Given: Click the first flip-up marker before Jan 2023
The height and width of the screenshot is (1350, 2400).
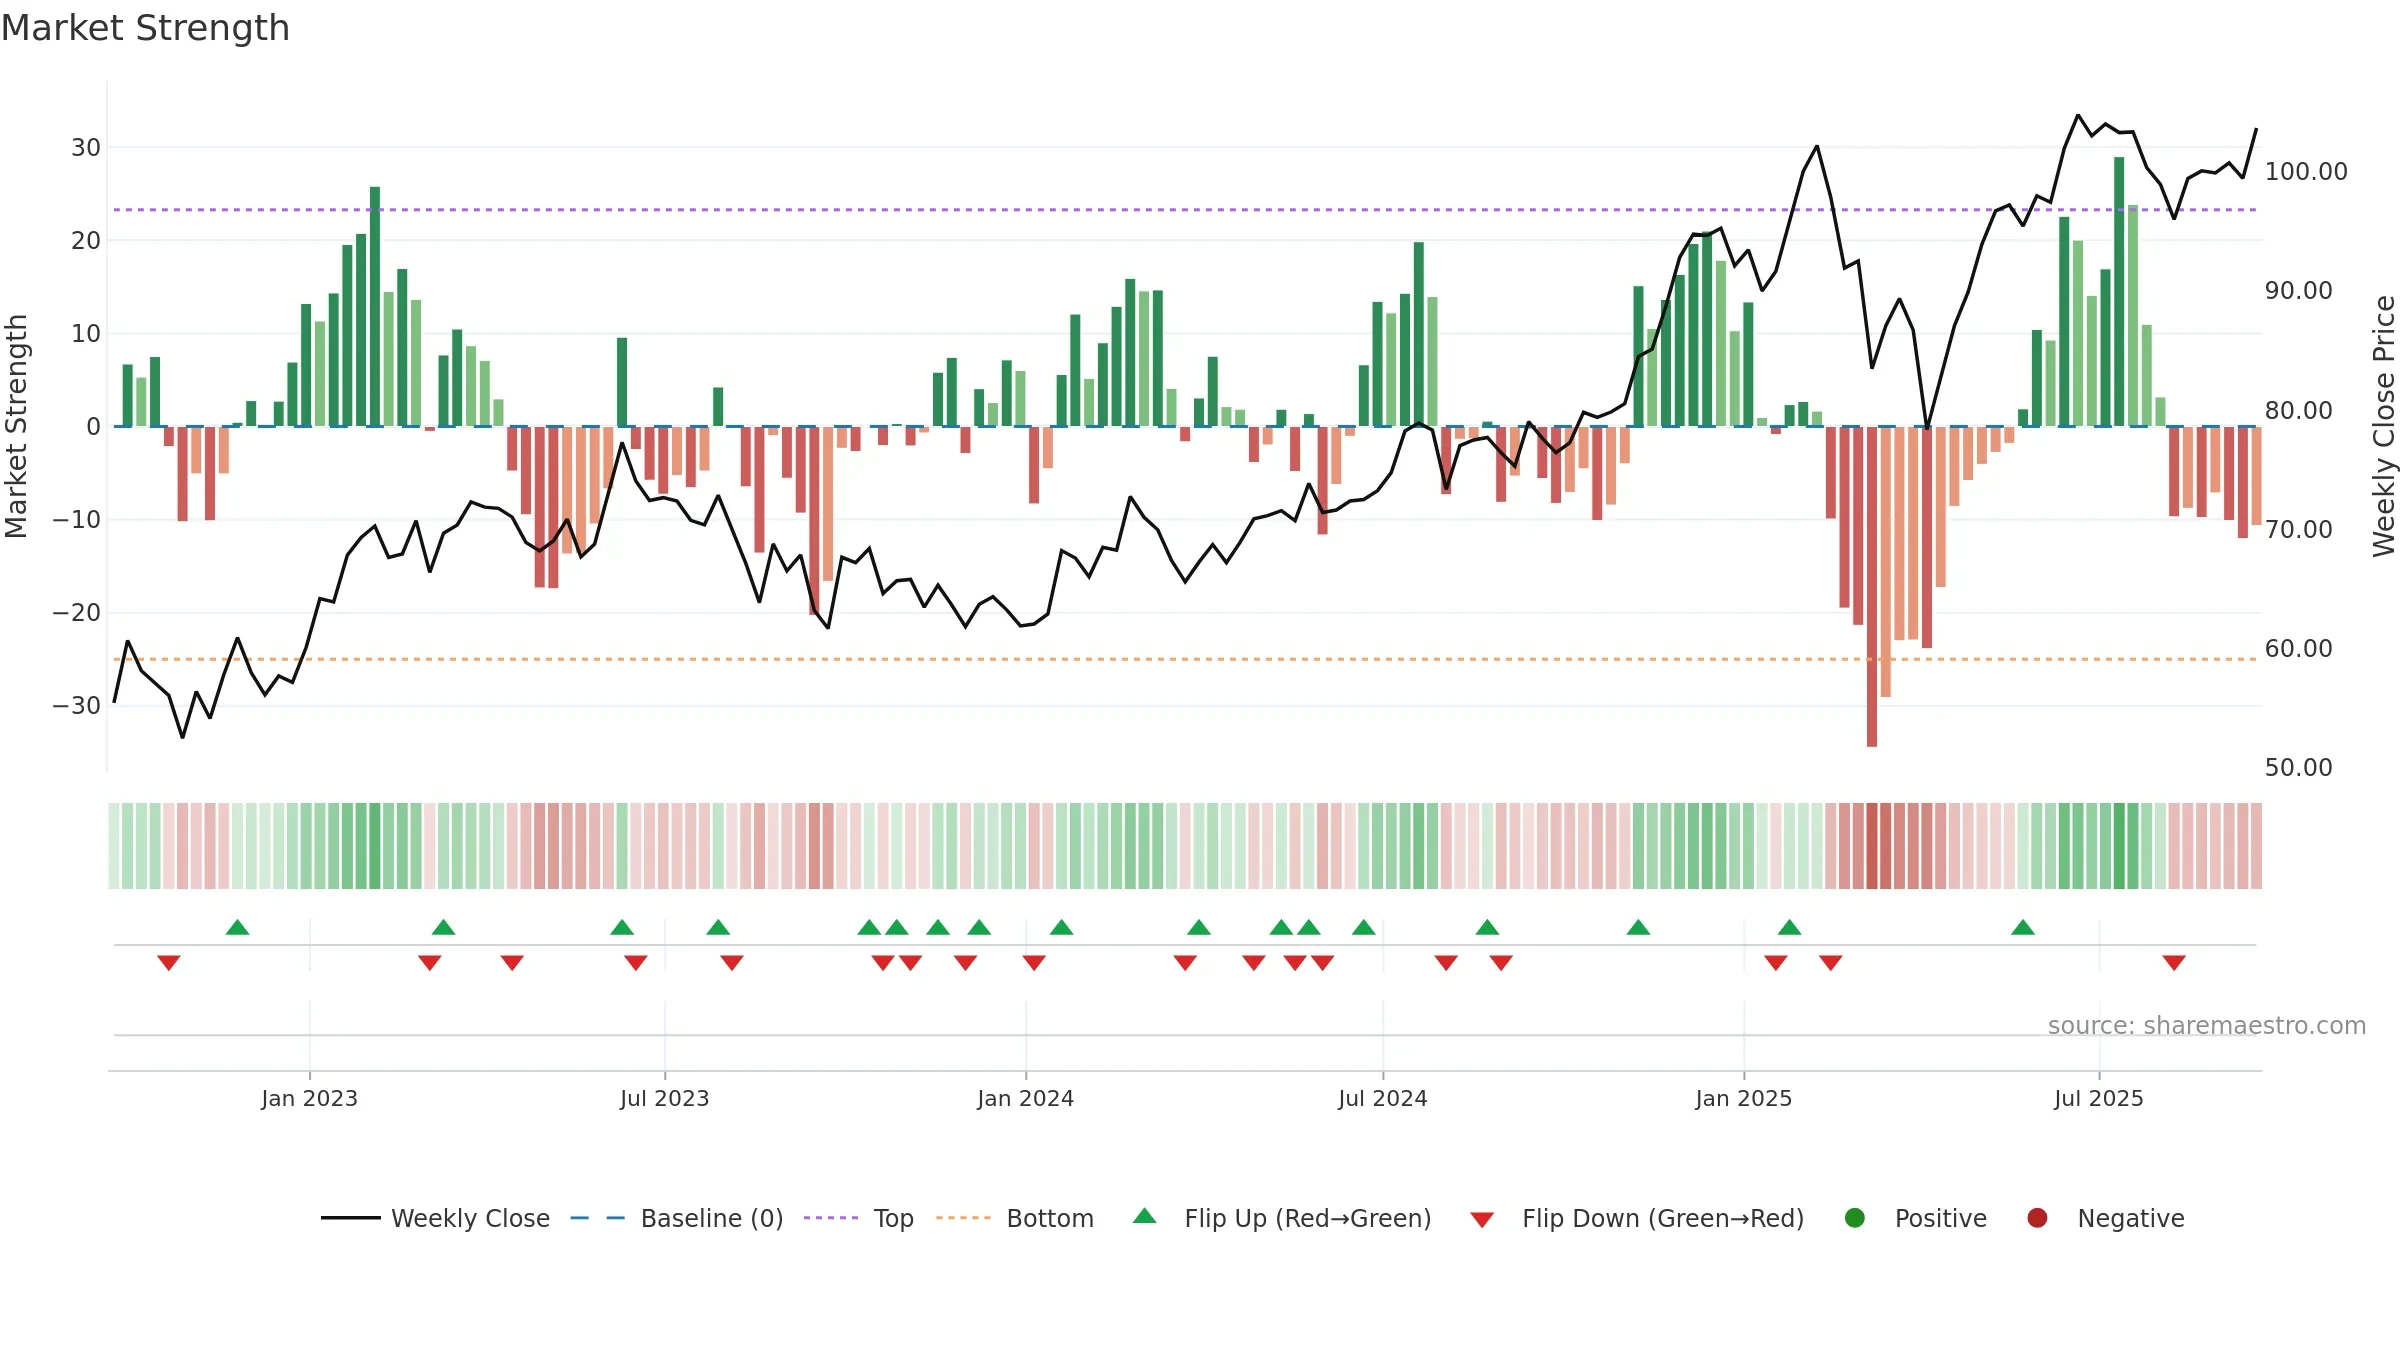Looking at the screenshot, I should pos(237,927).
